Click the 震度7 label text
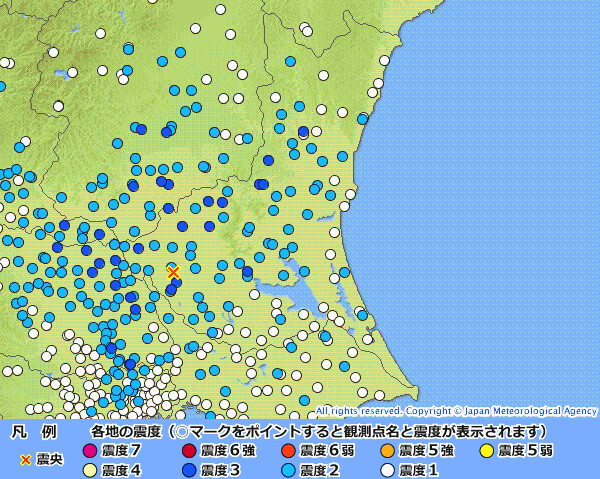Image resolution: width=600 pixels, height=479 pixels. click(x=121, y=450)
